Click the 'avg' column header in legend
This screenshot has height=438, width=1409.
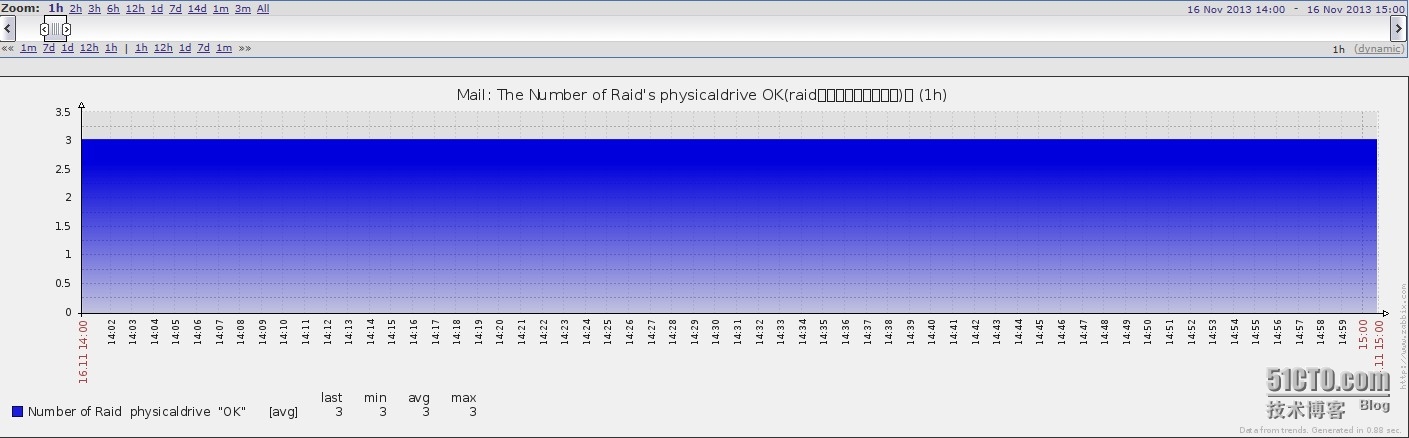(x=419, y=398)
